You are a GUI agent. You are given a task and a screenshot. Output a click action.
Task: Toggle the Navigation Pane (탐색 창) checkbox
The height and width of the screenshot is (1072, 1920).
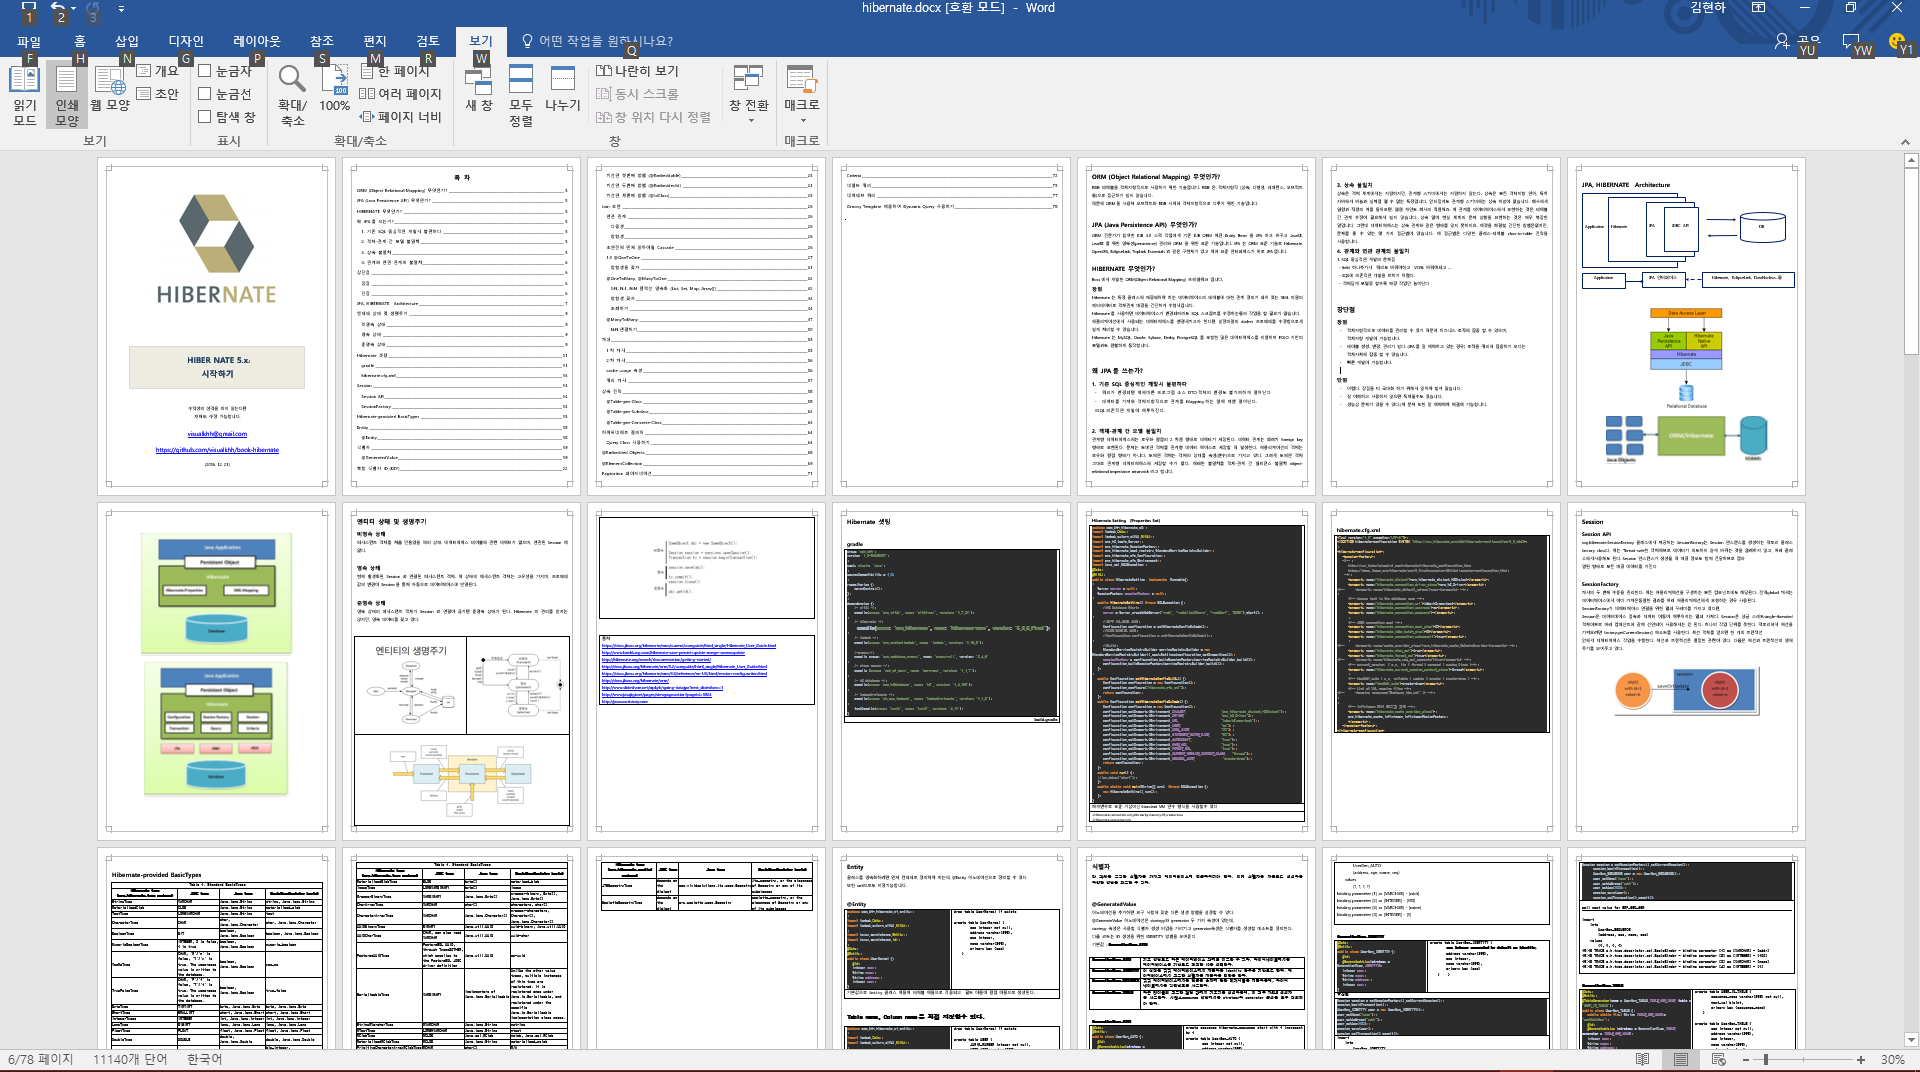(x=227, y=117)
